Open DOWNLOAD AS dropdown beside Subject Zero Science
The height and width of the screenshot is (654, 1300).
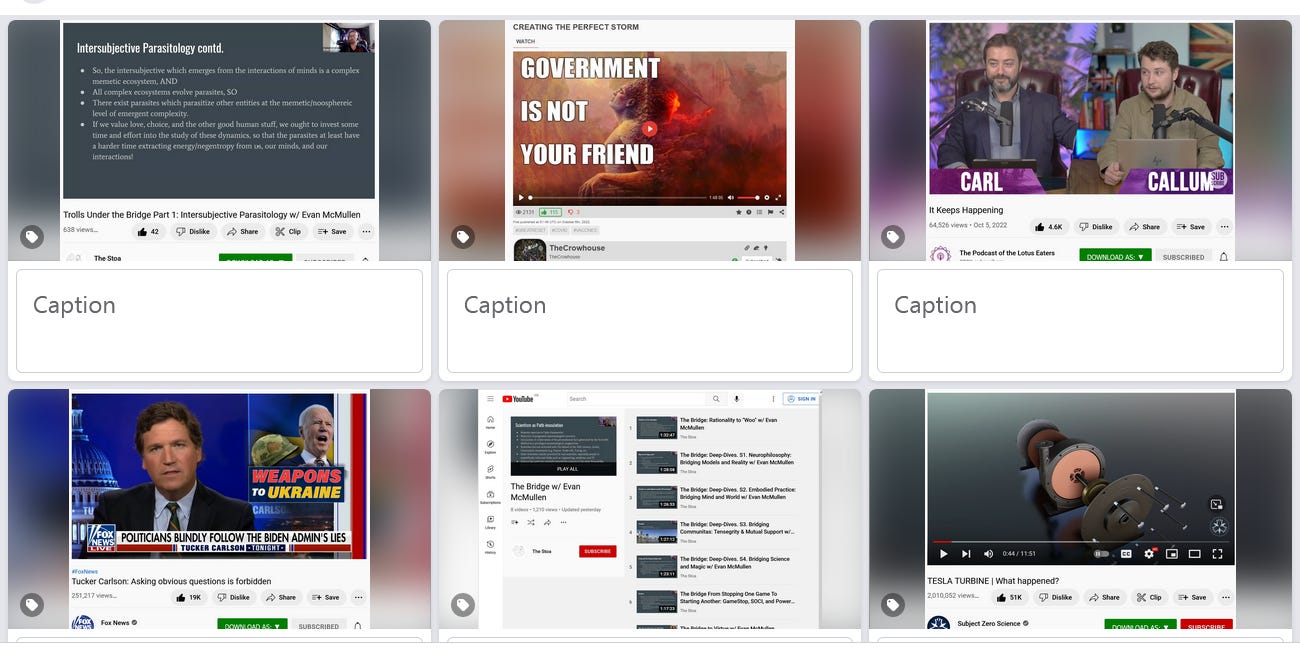click(x=1140, y=626)
